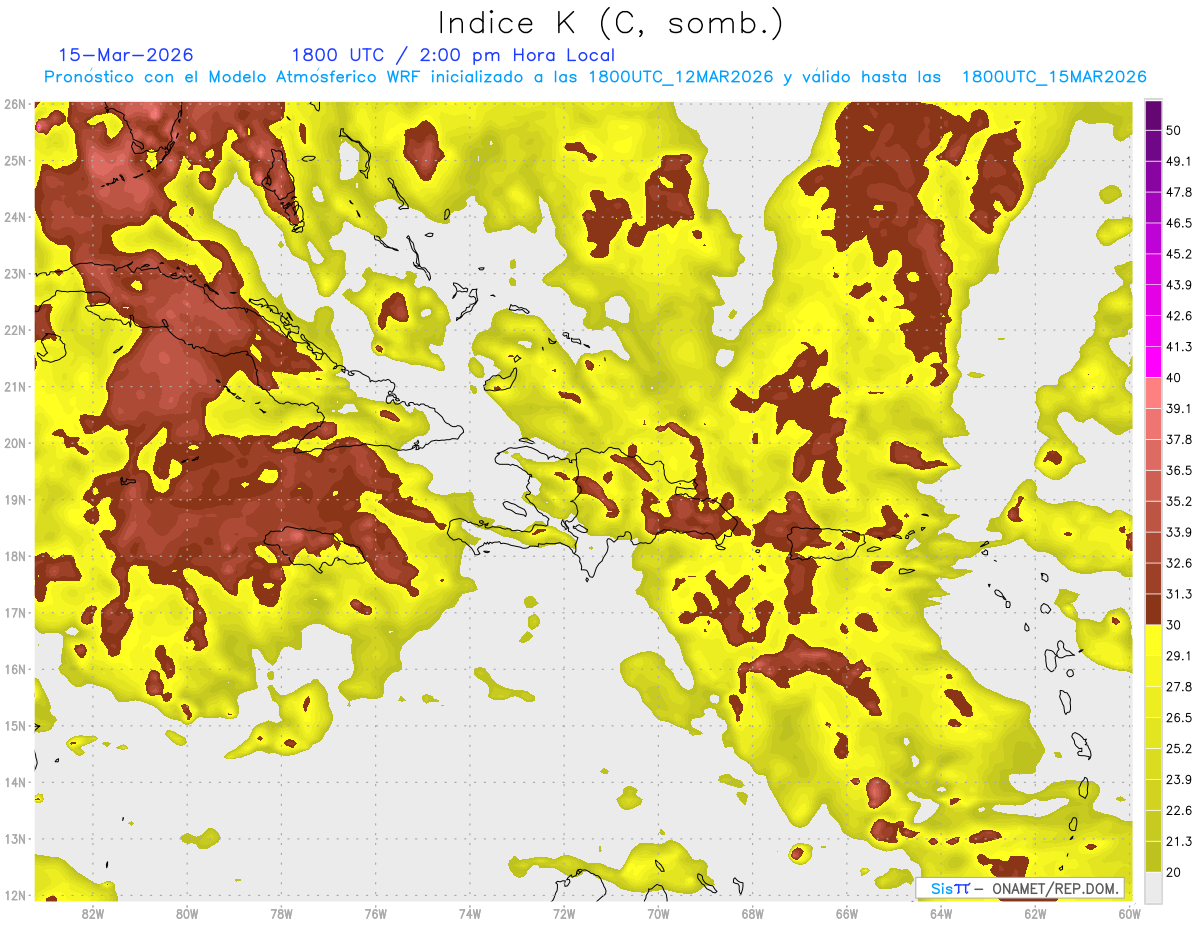Click the colorbar value "27.8"

[x=1178, y=687]
